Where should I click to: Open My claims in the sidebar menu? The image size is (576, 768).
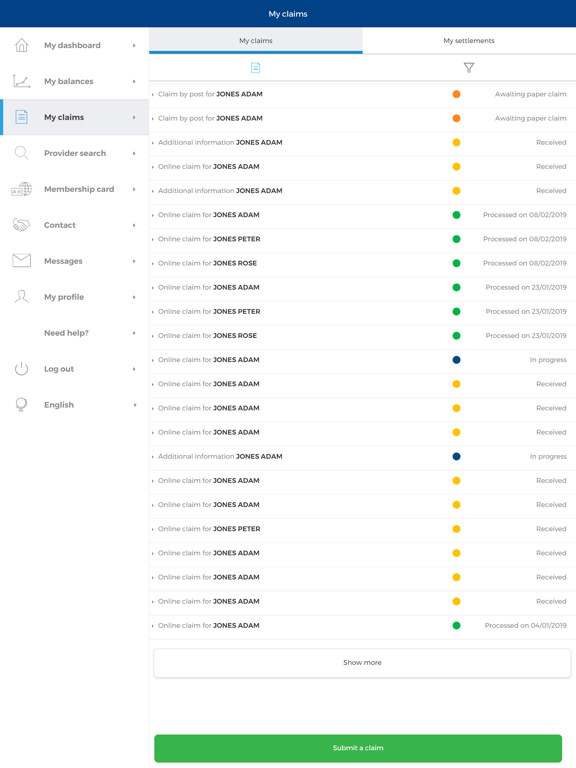[75, 117]
